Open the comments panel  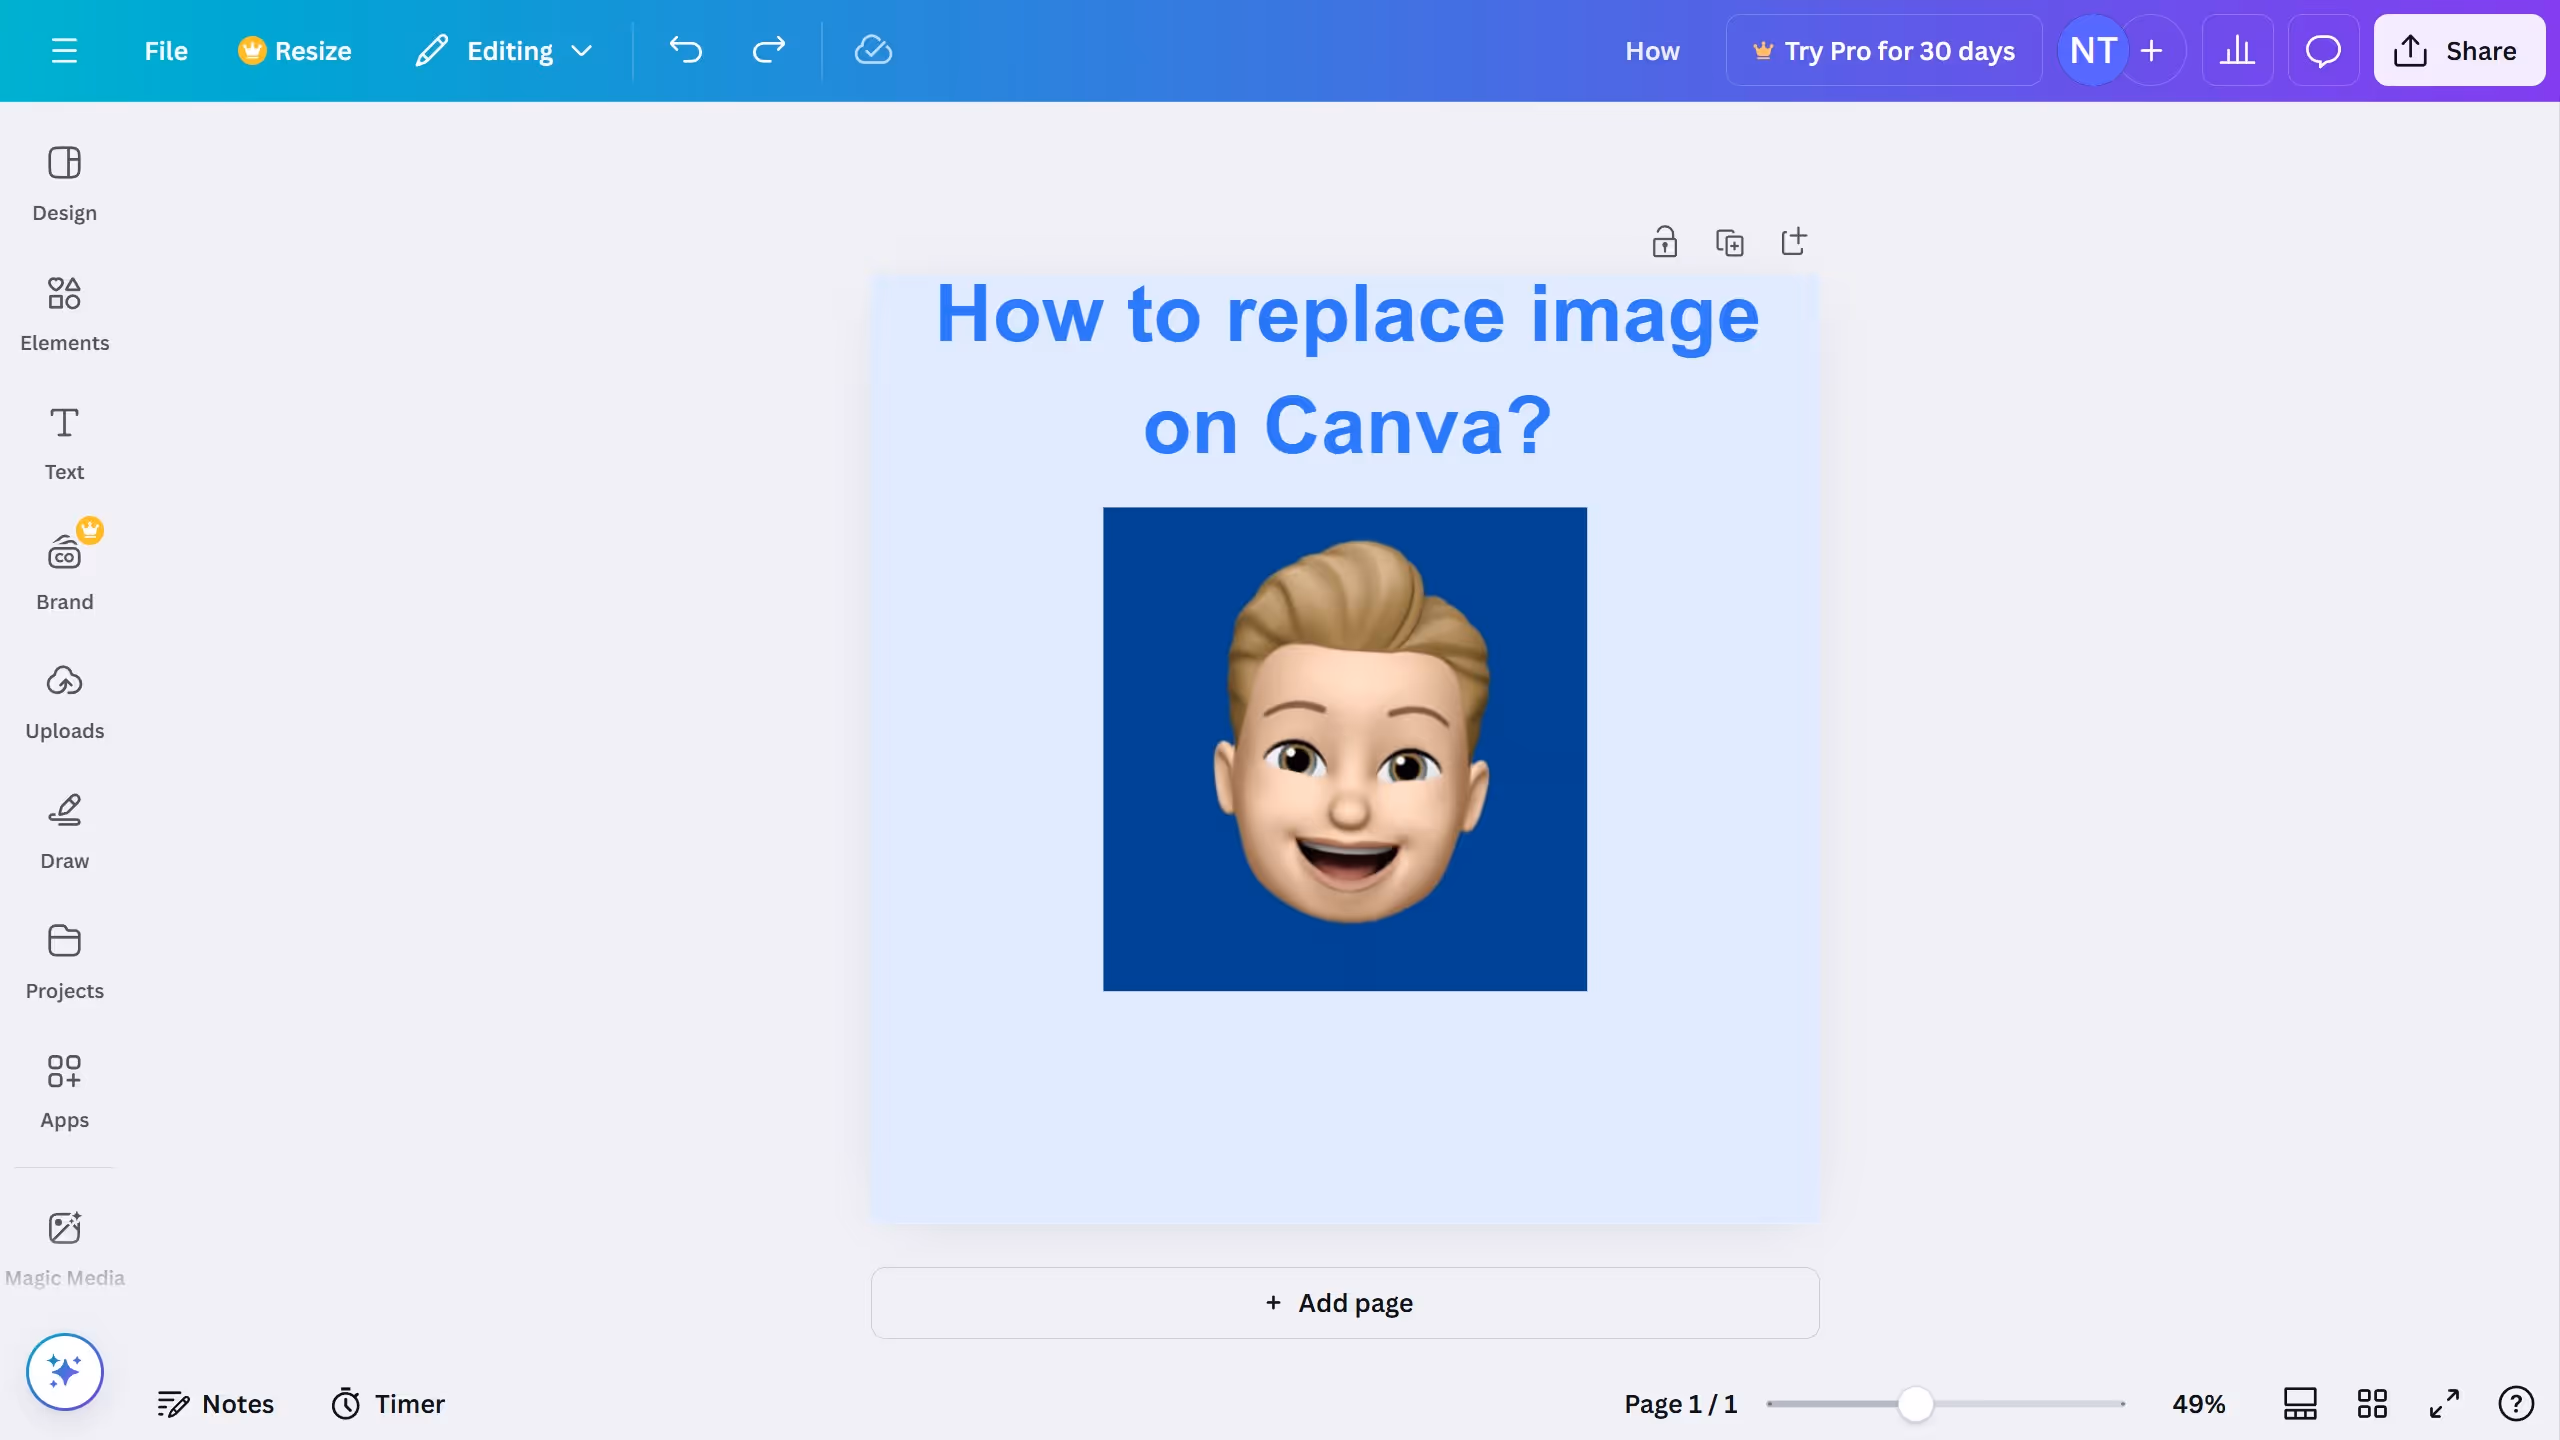point(2322,50)
